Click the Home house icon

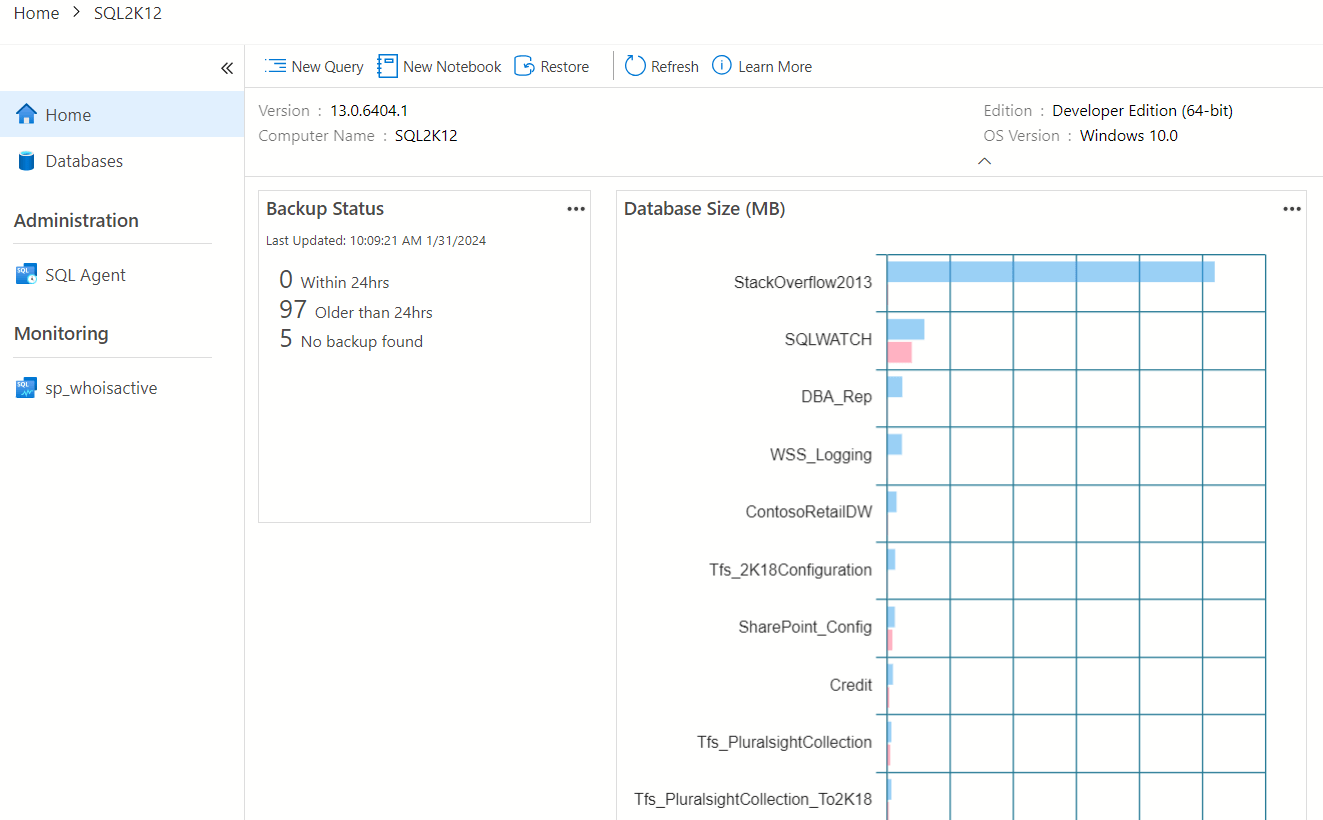click(x=27, y=114)
